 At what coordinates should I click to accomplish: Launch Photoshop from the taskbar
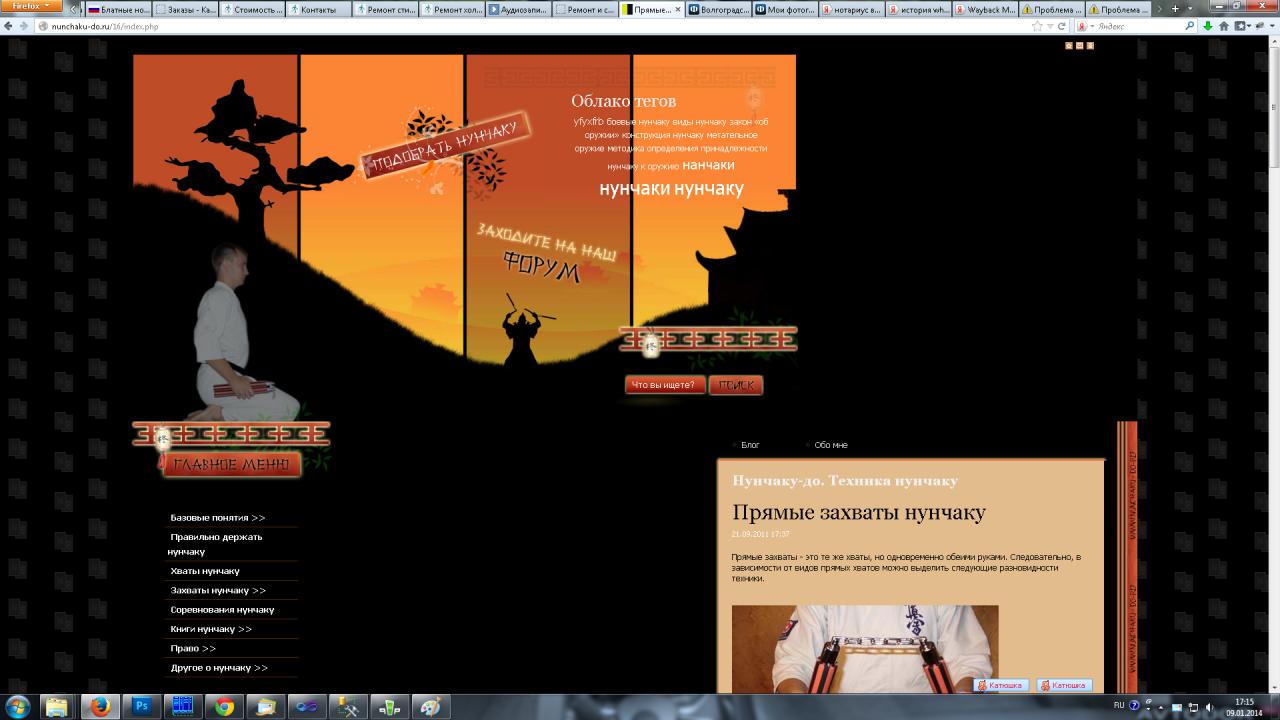click(141, 706)
